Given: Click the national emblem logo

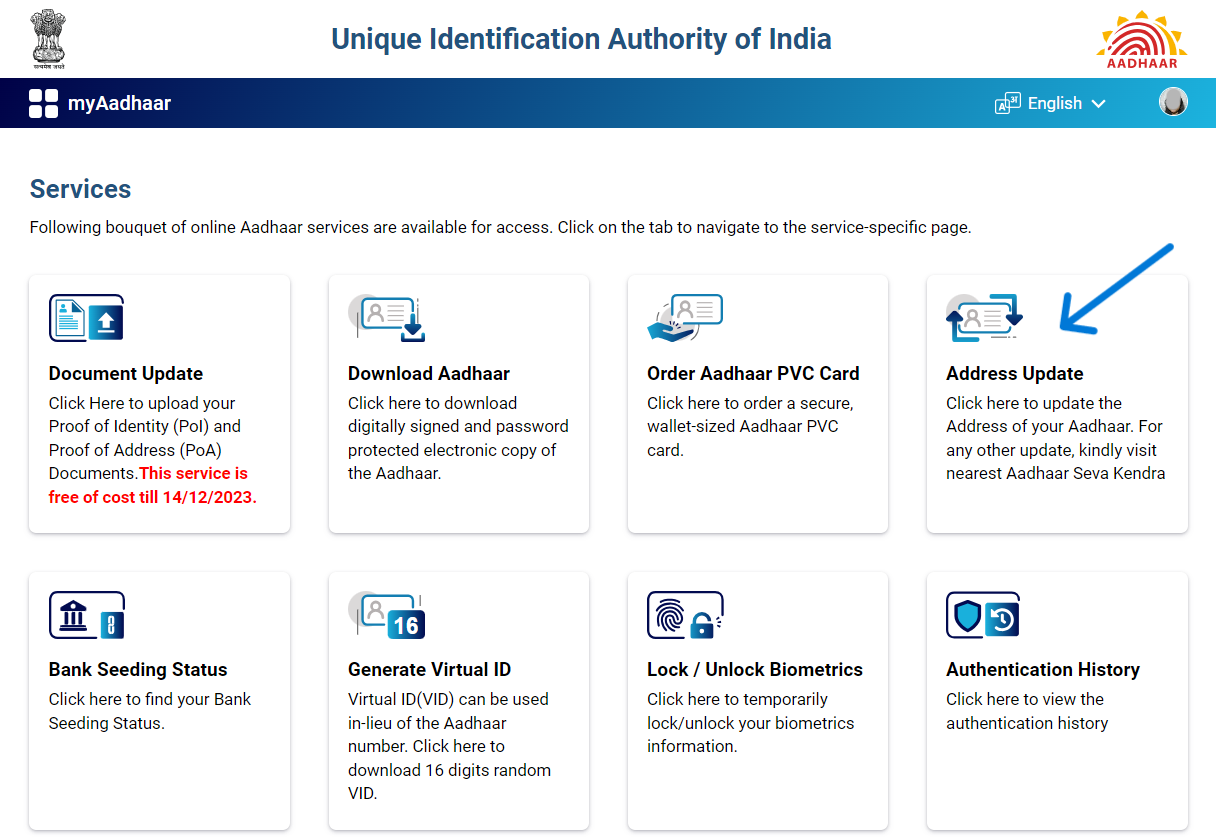Looking at the screenshot, I should 47,38.
